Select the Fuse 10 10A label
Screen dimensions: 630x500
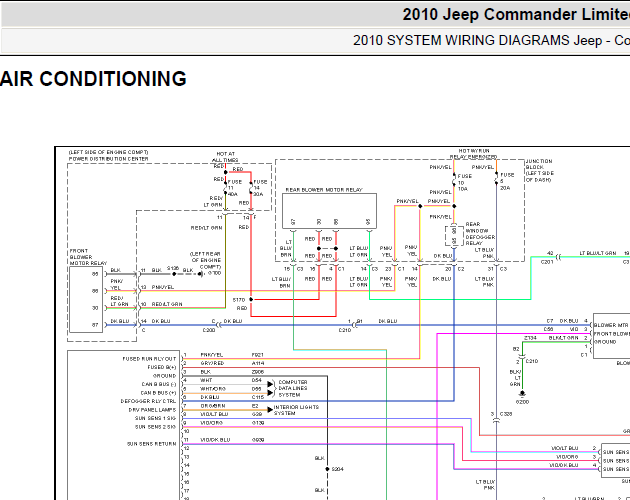tap(464, 182)
